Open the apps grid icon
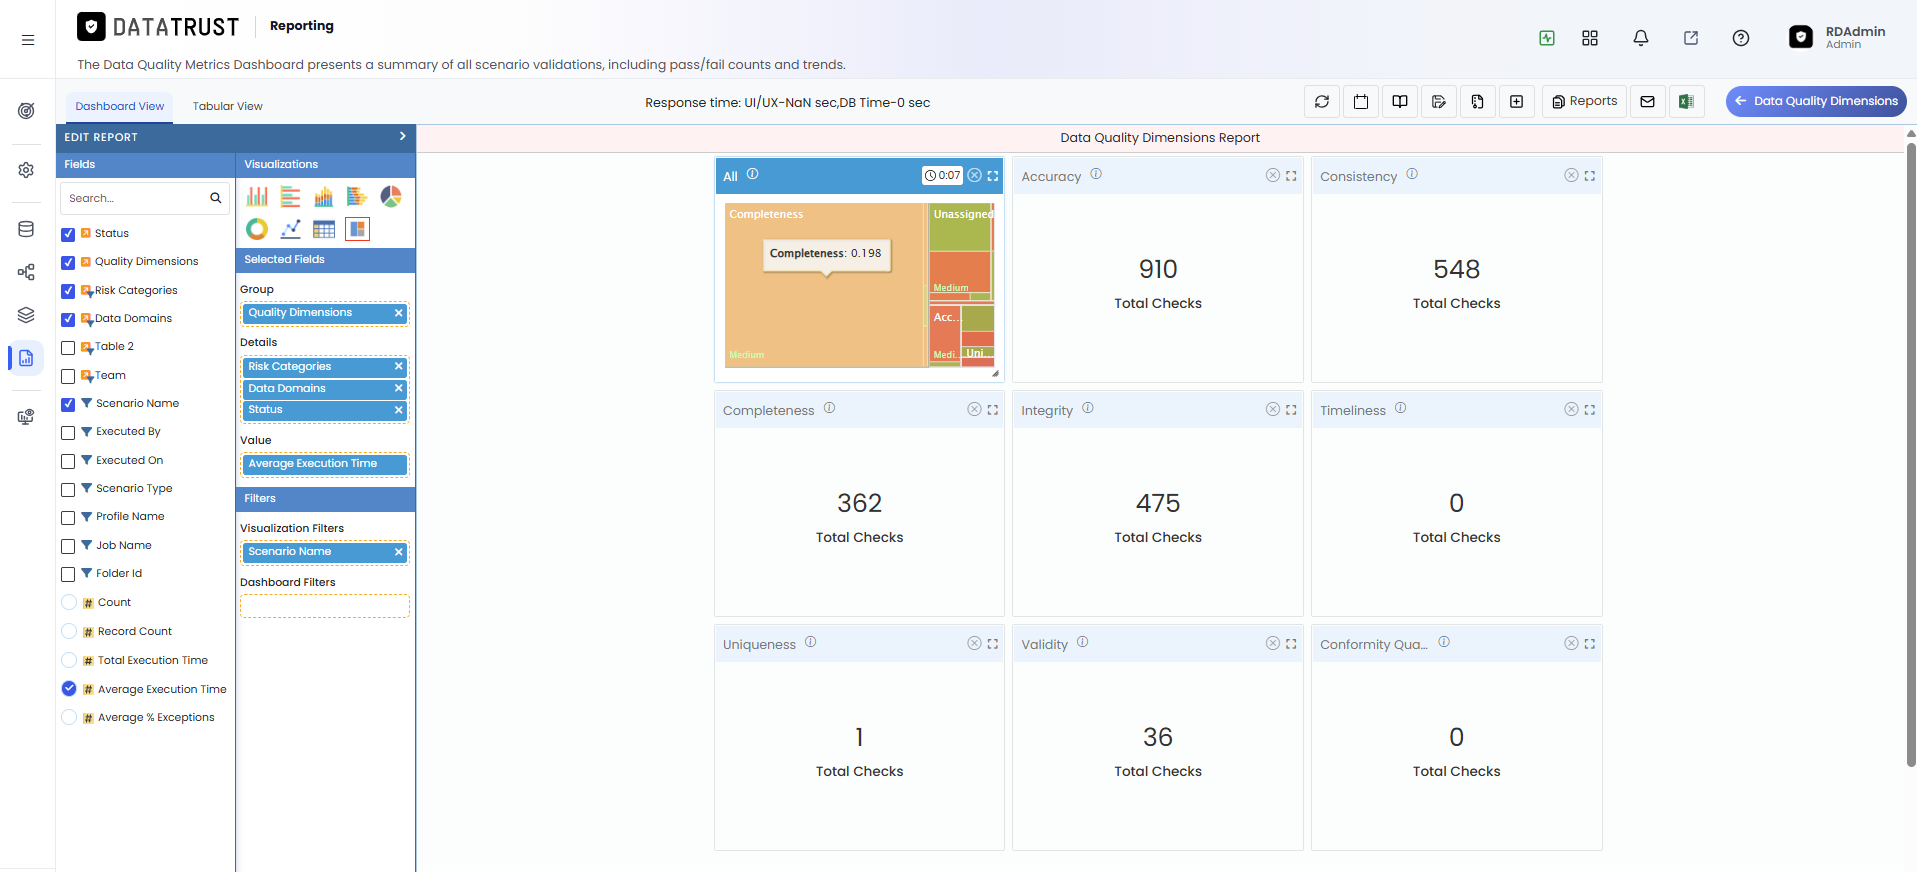Screen dimensions: 1917x872 point(1590,38)
